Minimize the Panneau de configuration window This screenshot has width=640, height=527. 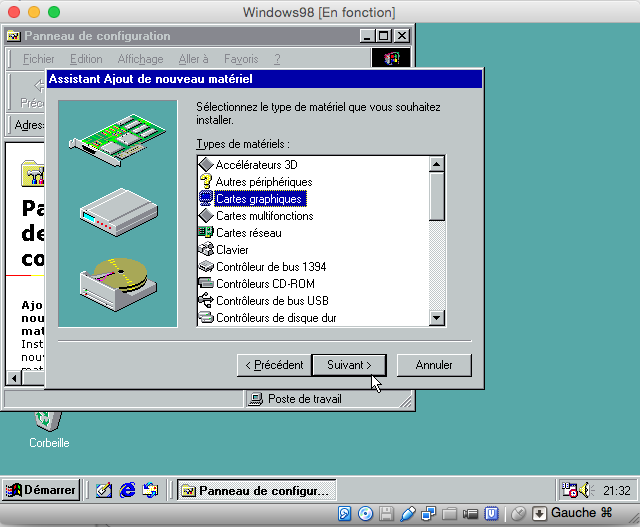[367, 36]
